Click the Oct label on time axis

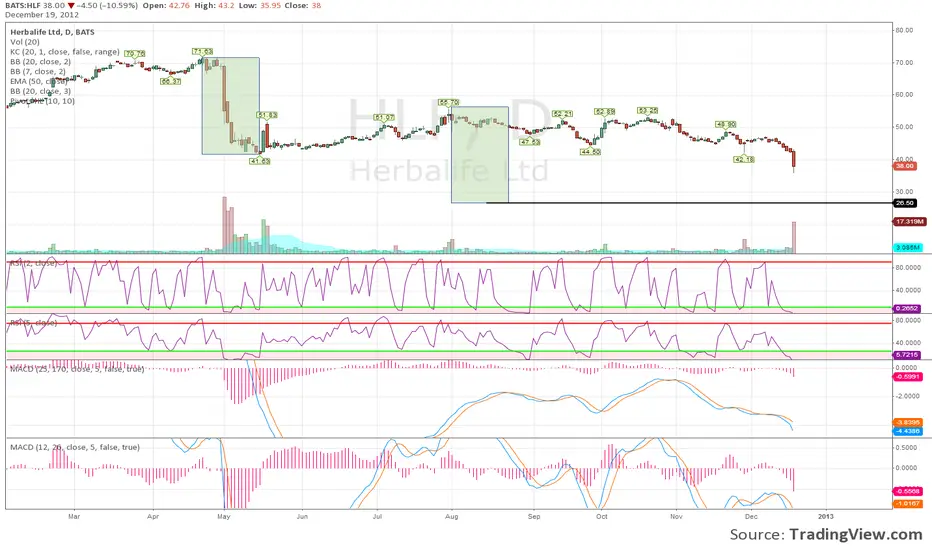point(602,517)
